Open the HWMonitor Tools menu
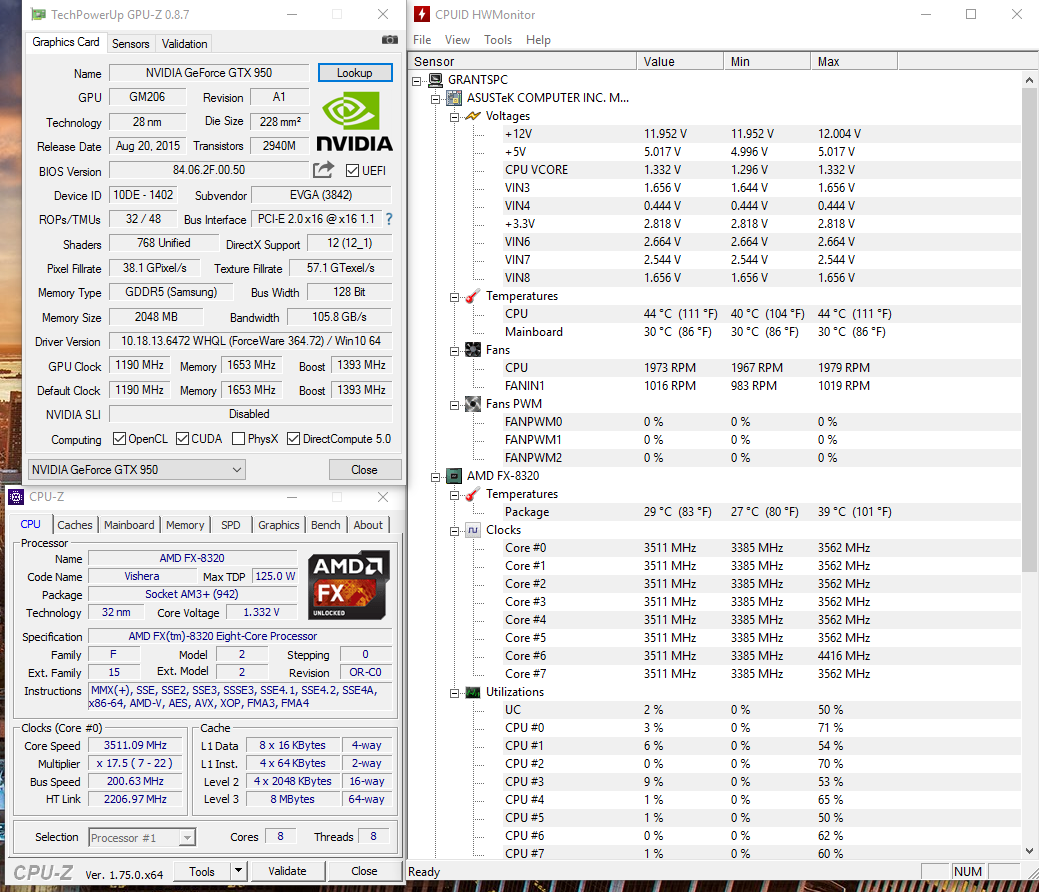The height and width of the screenshot is (892, 1039). click(x=498, y=40)
